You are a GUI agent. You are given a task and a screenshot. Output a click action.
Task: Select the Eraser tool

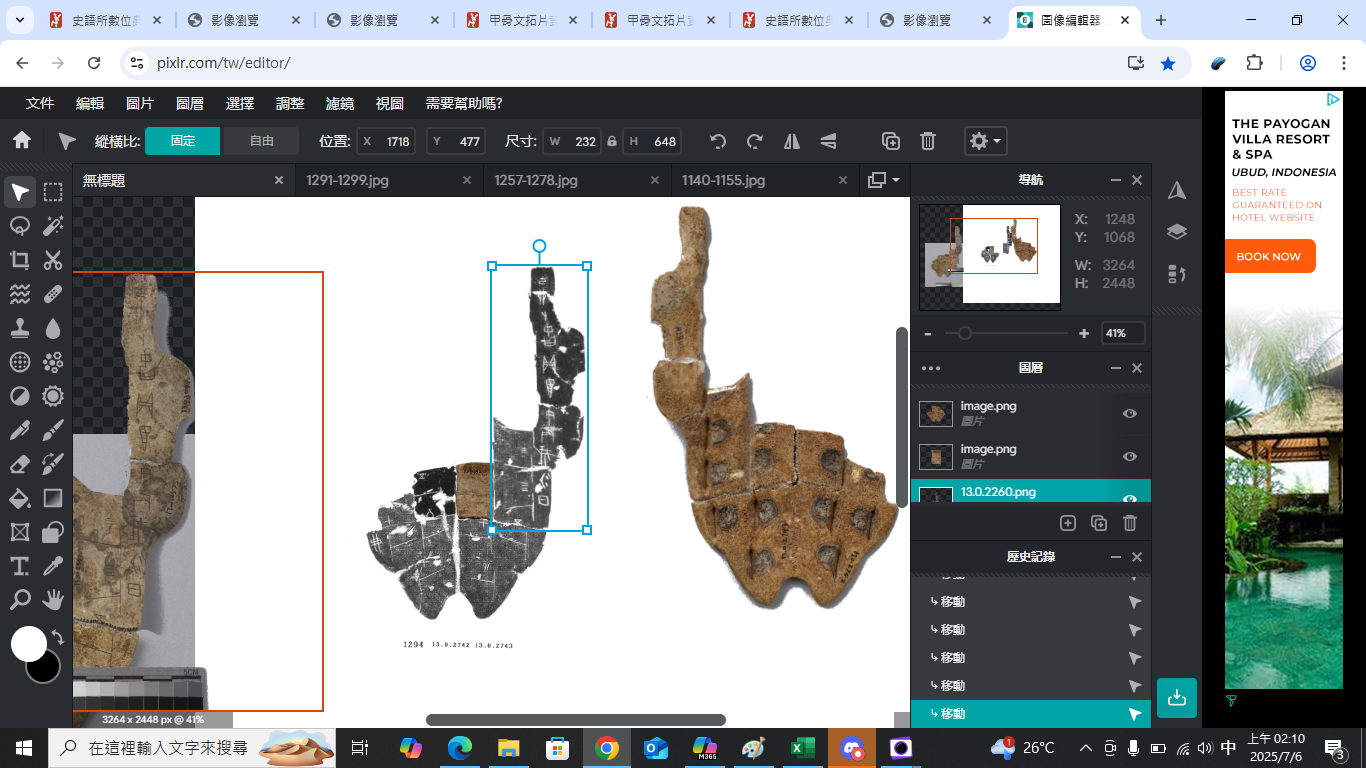click(19, 464)
